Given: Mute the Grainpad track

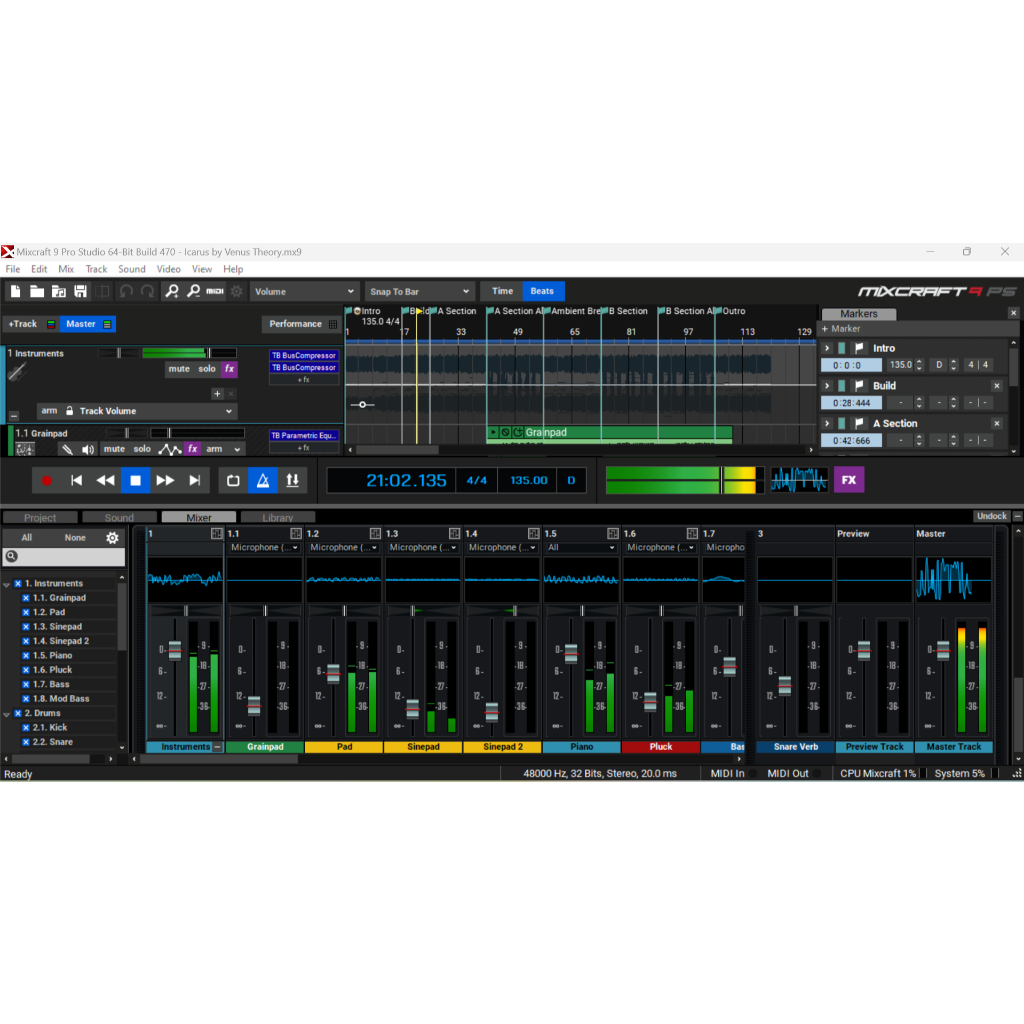Looking at the screenshot, I should click(x=114, y=449).
